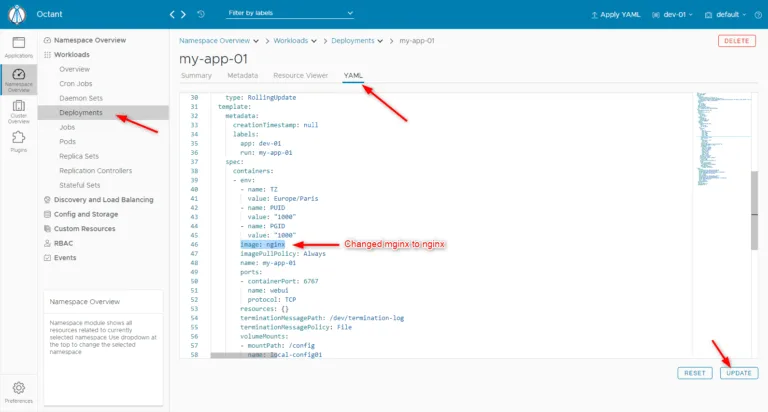Click the Octant logo icon
Screen dimensions: 768x412
pos(17,14)
